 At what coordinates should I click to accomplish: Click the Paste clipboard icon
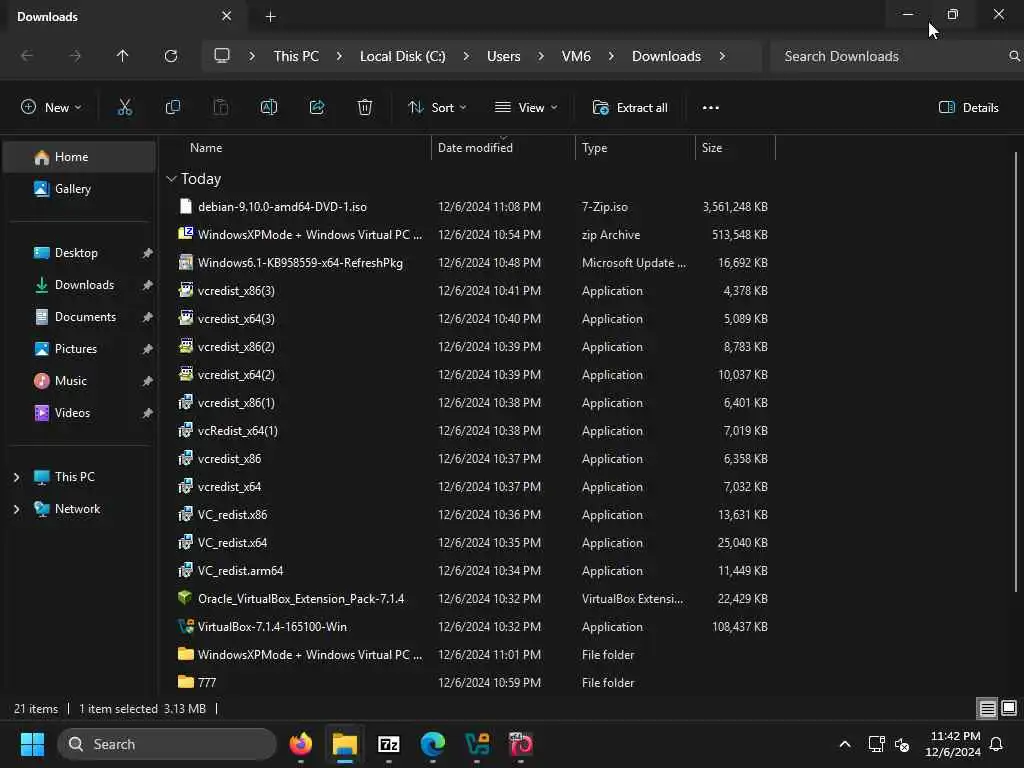coord(221,107)
